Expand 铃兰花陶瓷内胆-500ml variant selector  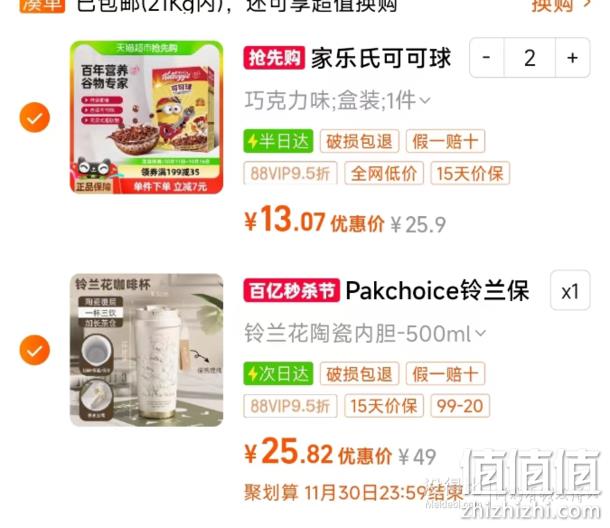[365, 333]
